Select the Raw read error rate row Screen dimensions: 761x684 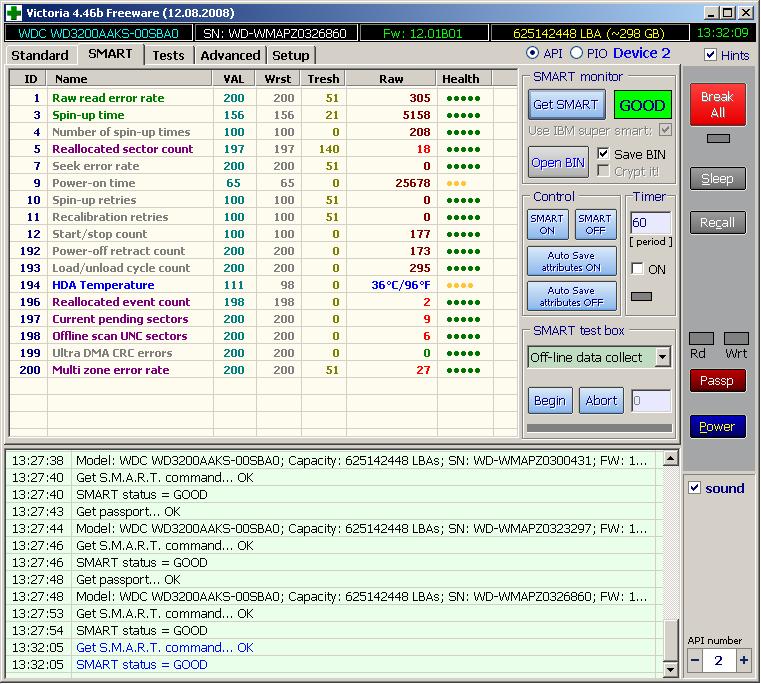264,98
